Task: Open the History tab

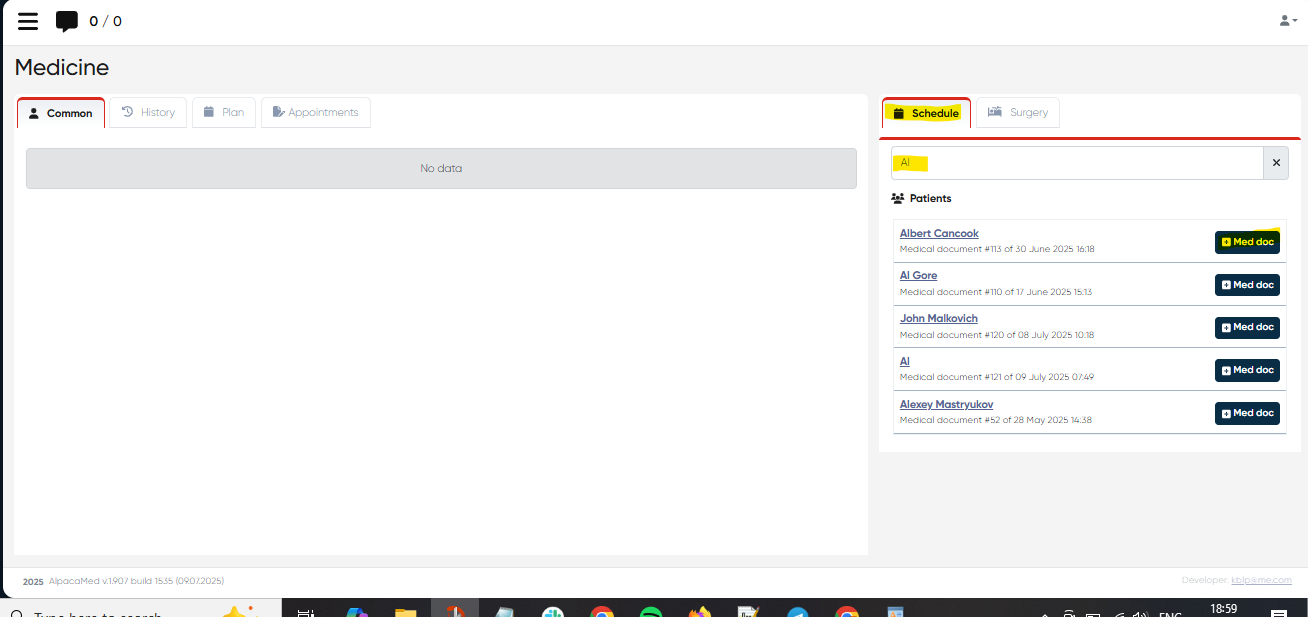Action: point(148,113)
